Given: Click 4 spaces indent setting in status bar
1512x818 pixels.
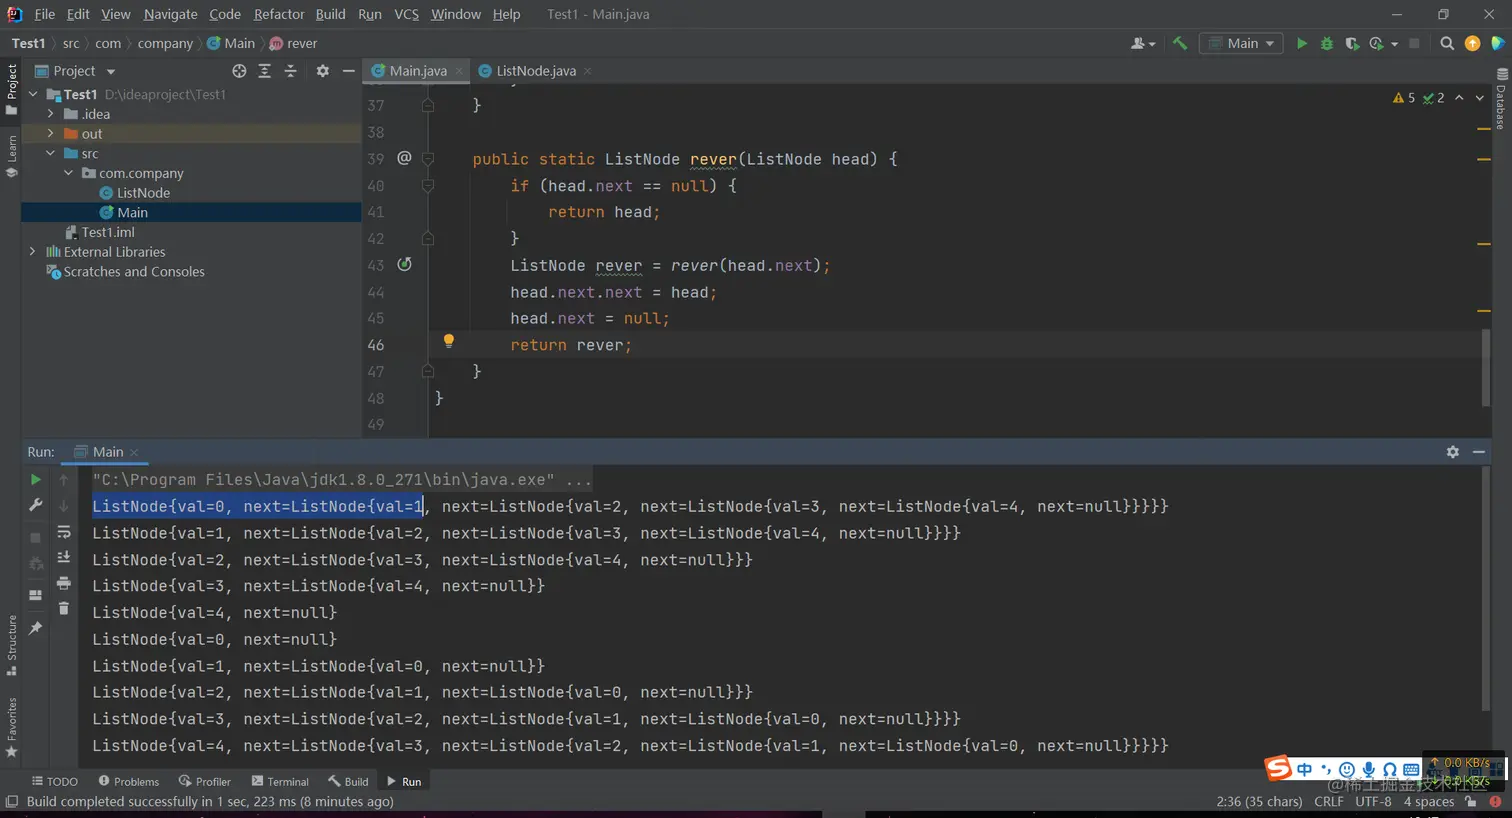Looking at the screenshot, I should pos(1428,802).
